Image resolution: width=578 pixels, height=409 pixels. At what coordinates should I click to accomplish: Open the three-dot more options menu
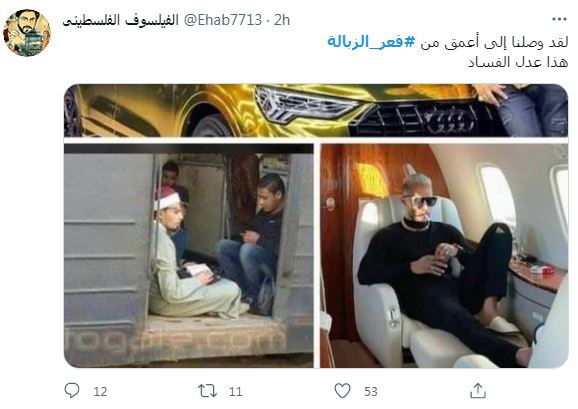pos(559,19)
